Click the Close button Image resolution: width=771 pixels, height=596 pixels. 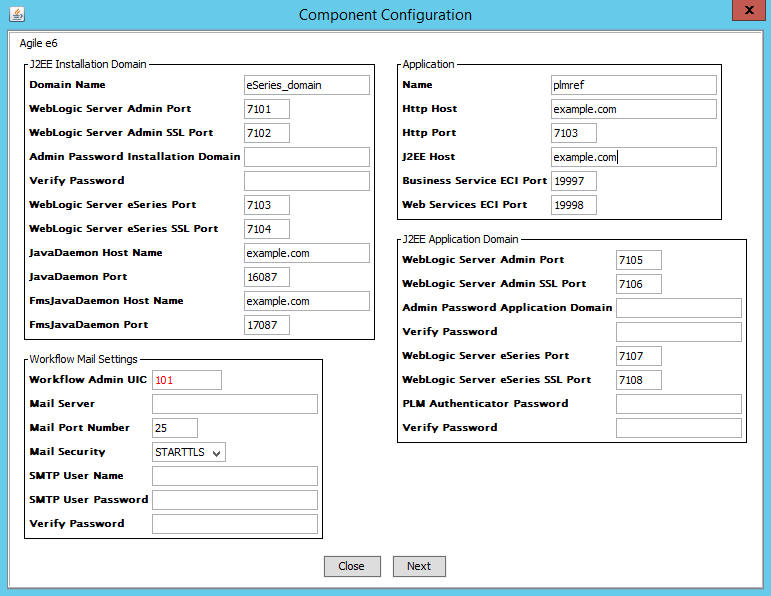pyautogui.click(x=352, y=566)
